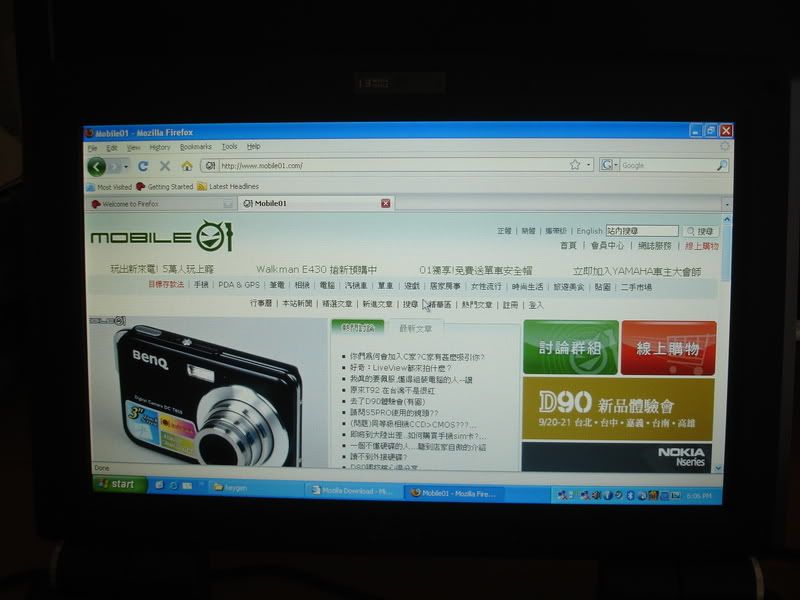The image size is (800, 600).
Task: Open the 熱門文章 link in the sub-navigation
Action: coord(477,305)
